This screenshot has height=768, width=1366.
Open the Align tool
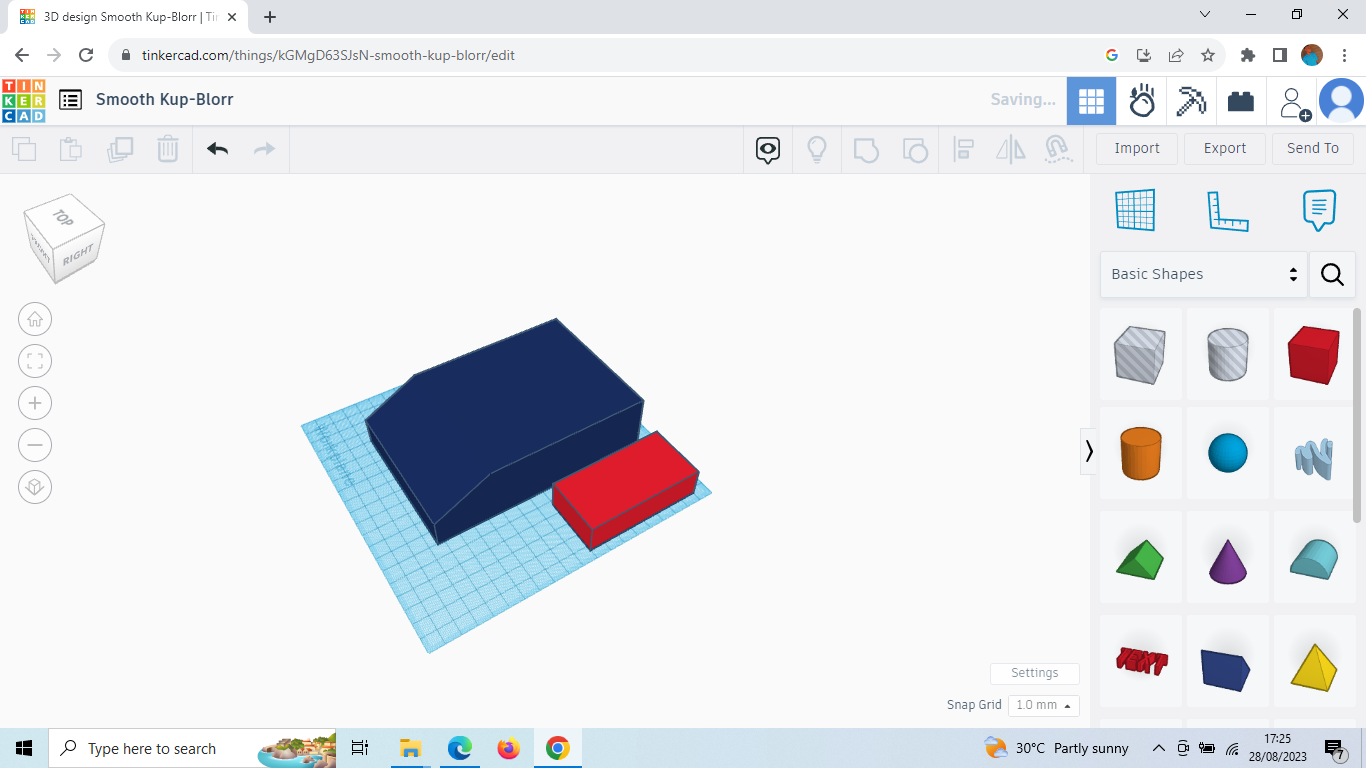pos(964,148)
